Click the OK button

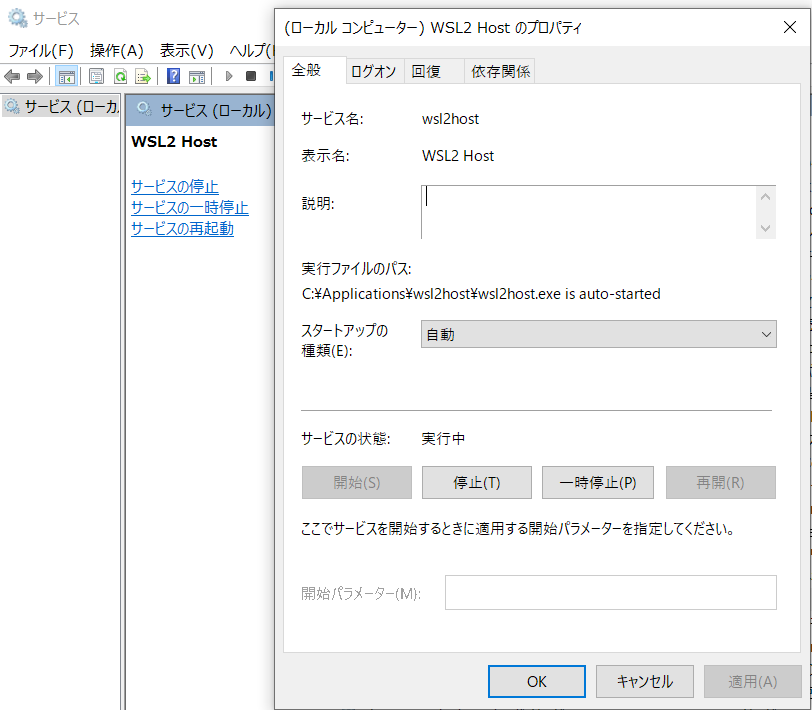coord(536,682)
